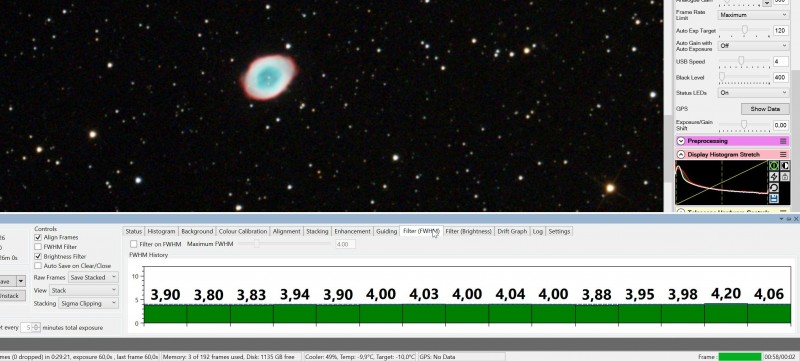Open the Preprocessing section hamburger menu
The height and width of the screenshot is (361, 800).
(x=783, y=141)
